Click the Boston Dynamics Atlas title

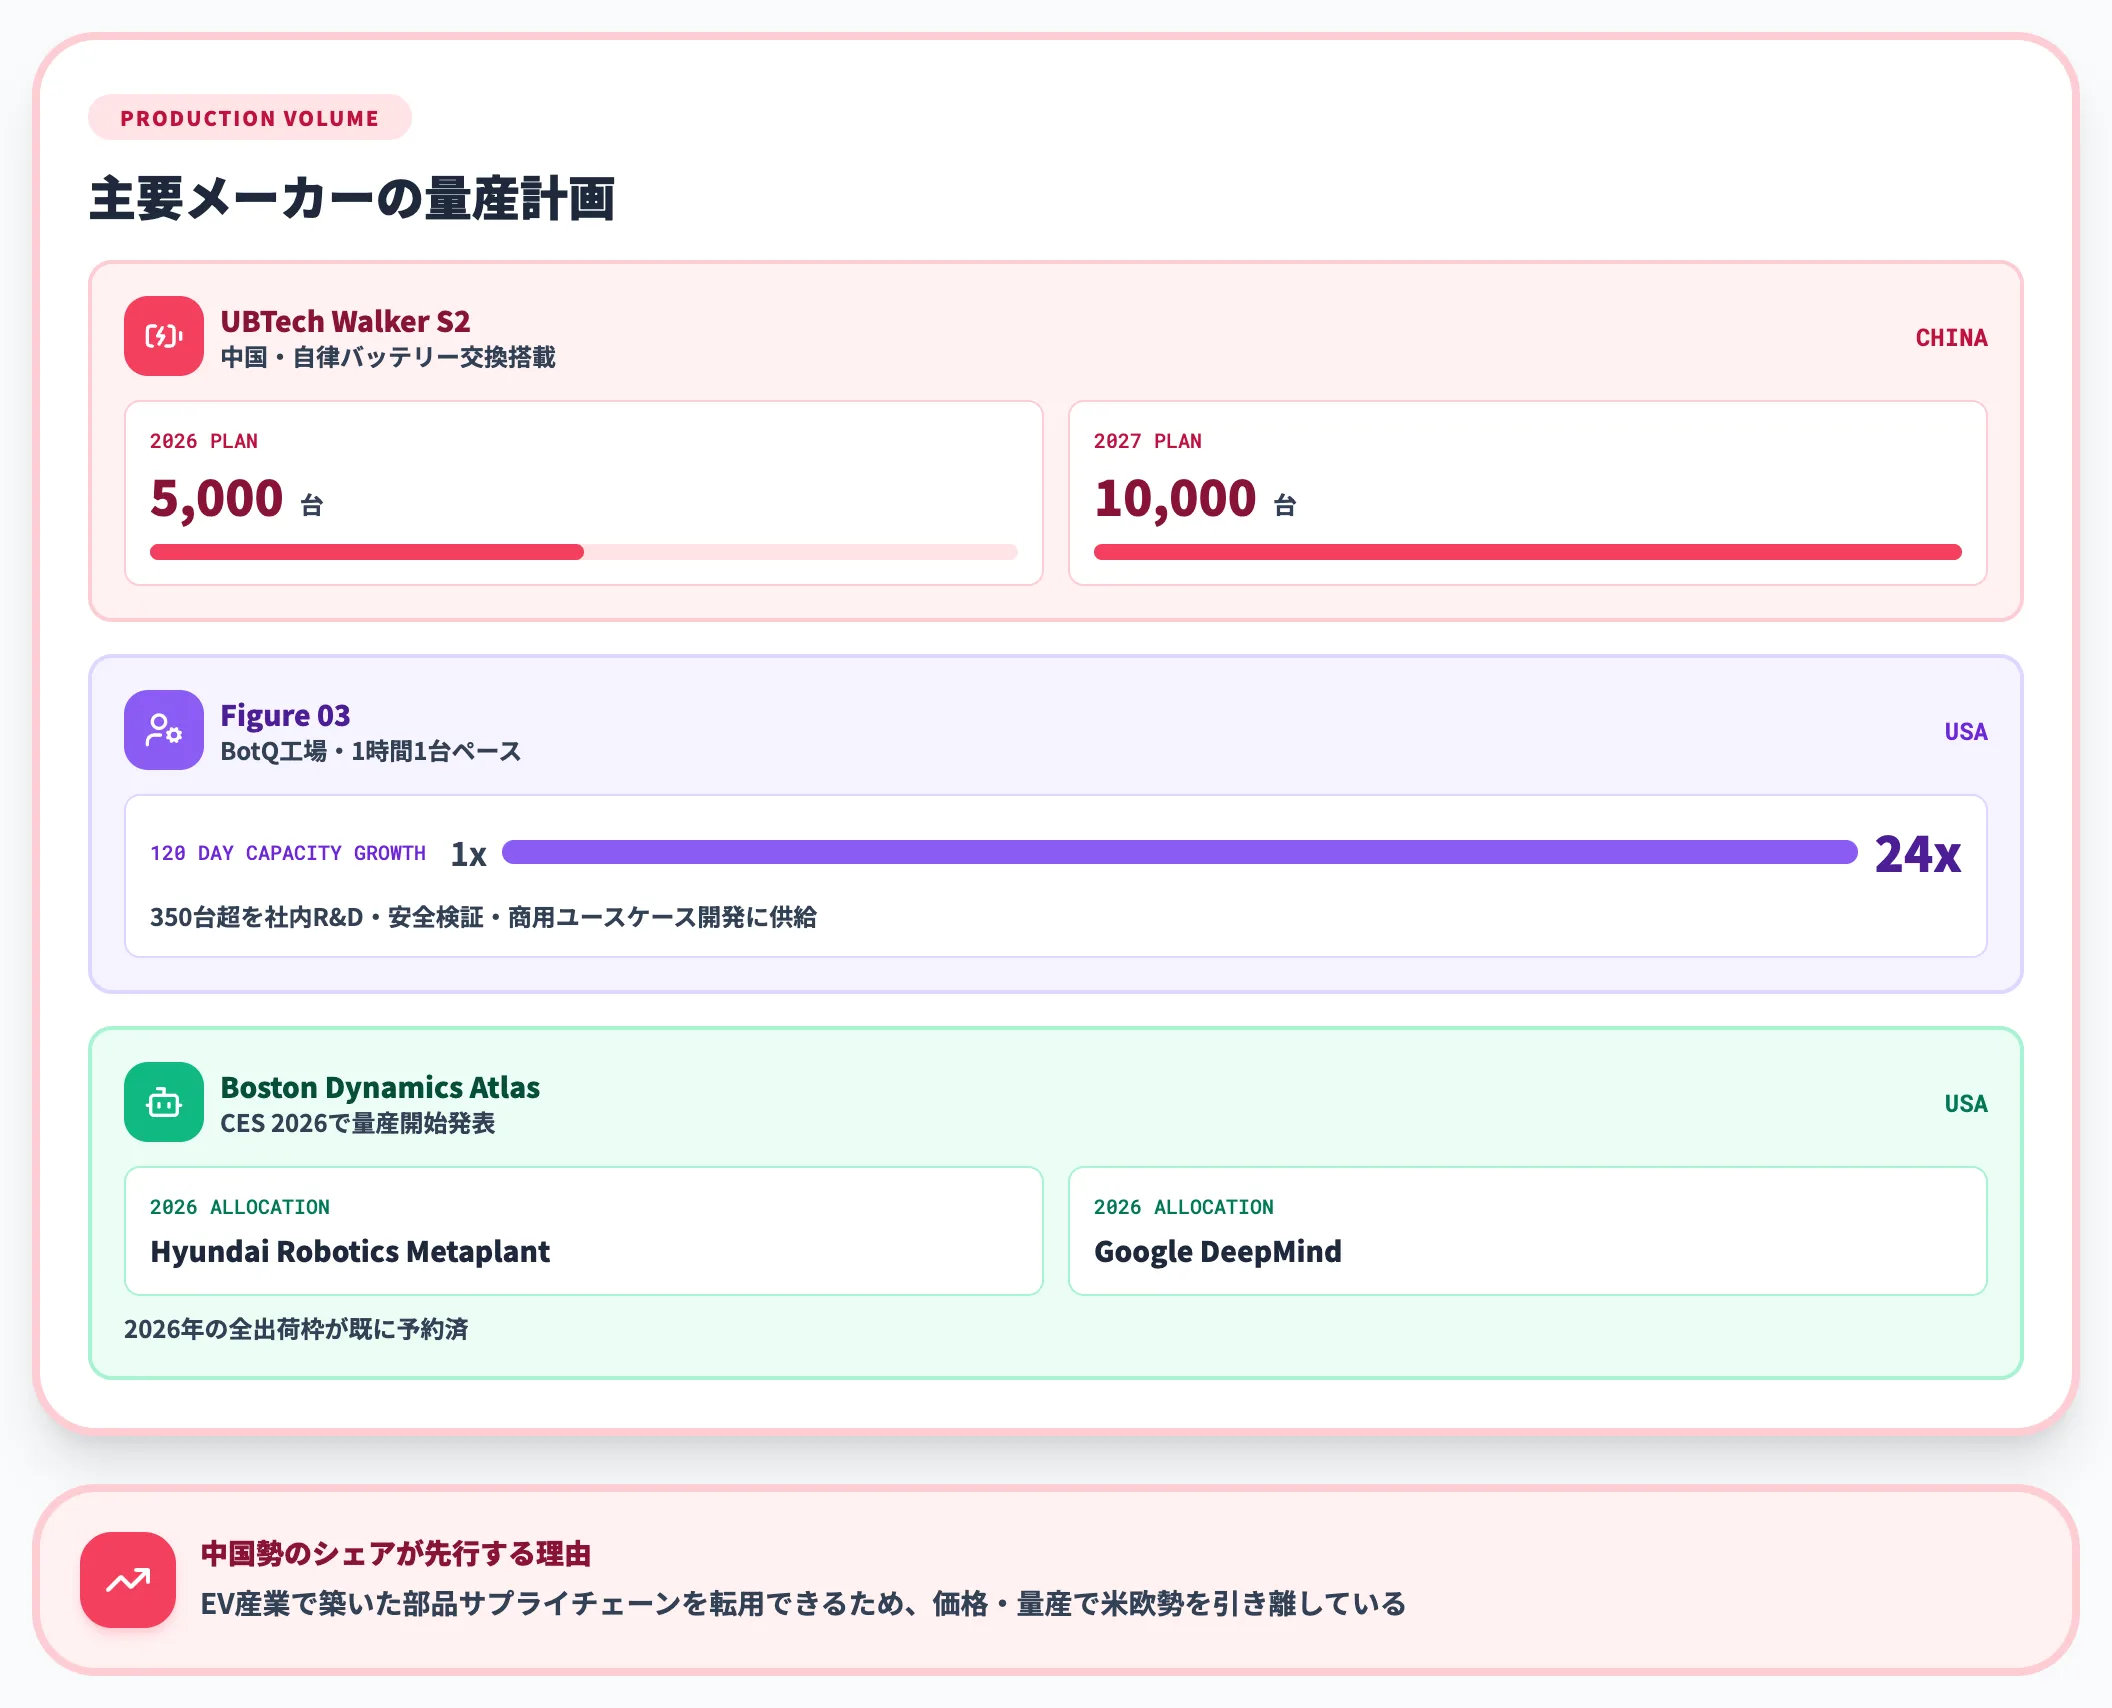tap(380, 1087)
